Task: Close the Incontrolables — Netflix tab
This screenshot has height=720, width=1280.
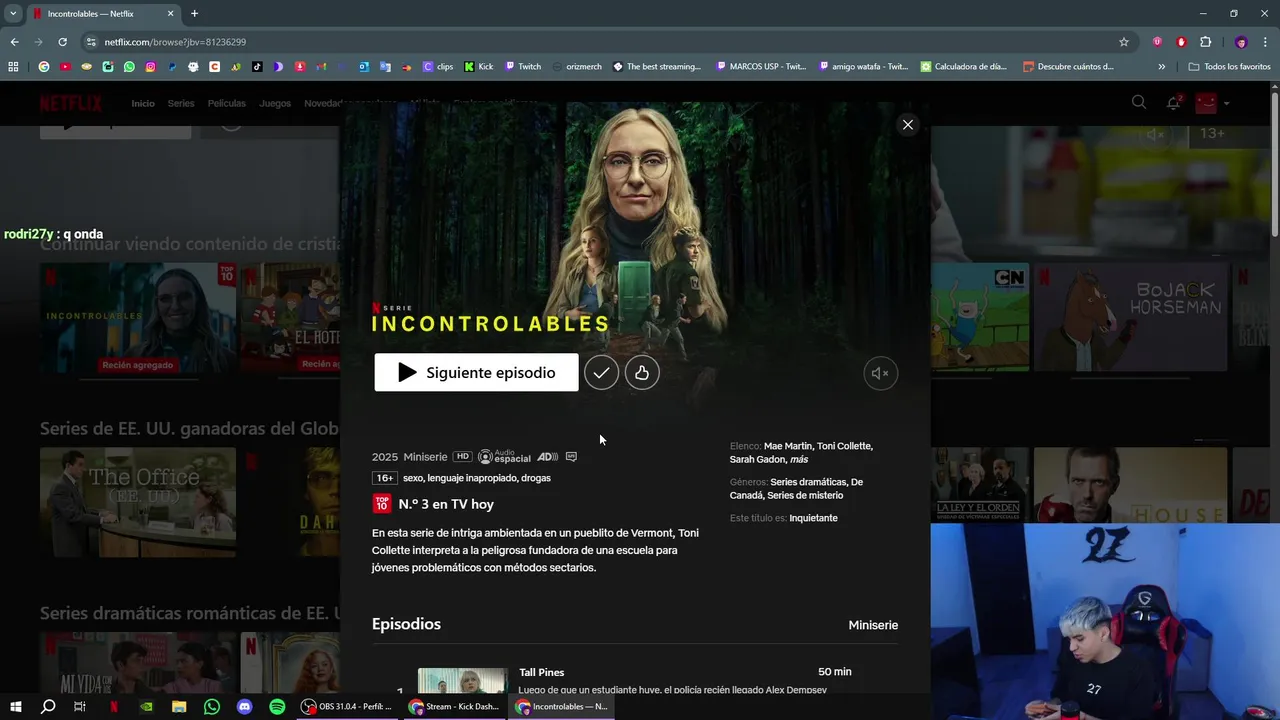Action: tap(170, 14)
